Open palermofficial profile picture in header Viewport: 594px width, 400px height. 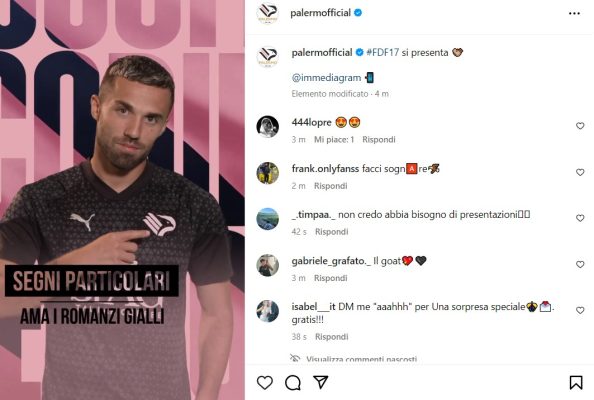pos(267,13)
